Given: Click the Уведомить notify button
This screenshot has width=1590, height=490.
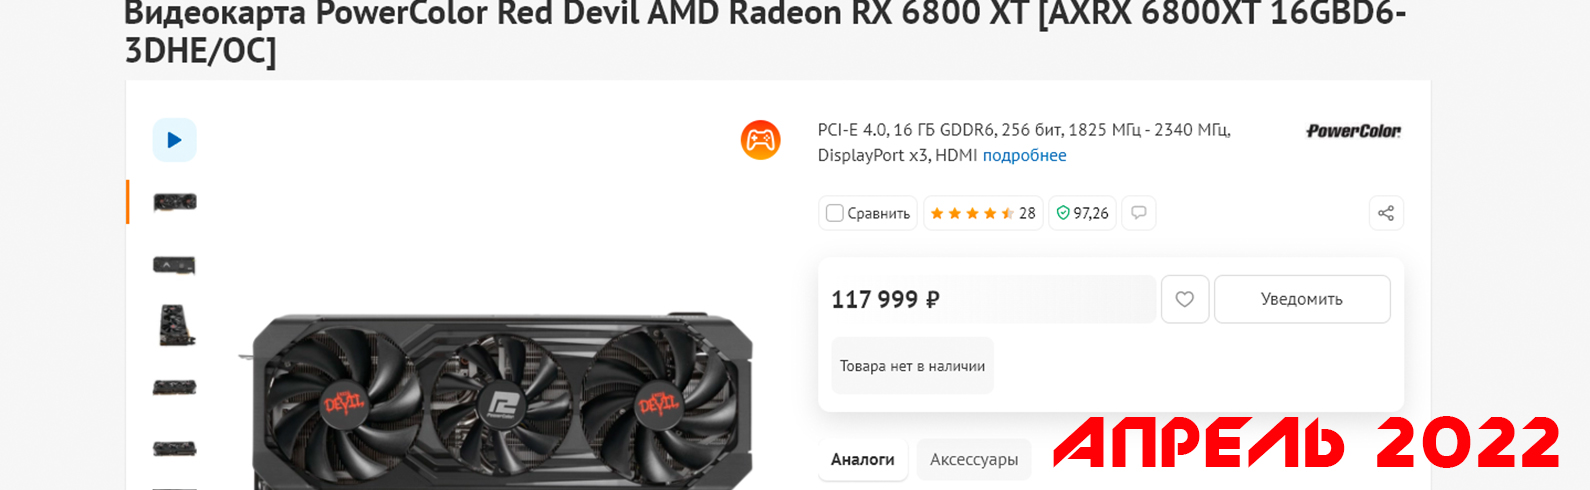Looking at the screenshot, I should coord(1302,299).
